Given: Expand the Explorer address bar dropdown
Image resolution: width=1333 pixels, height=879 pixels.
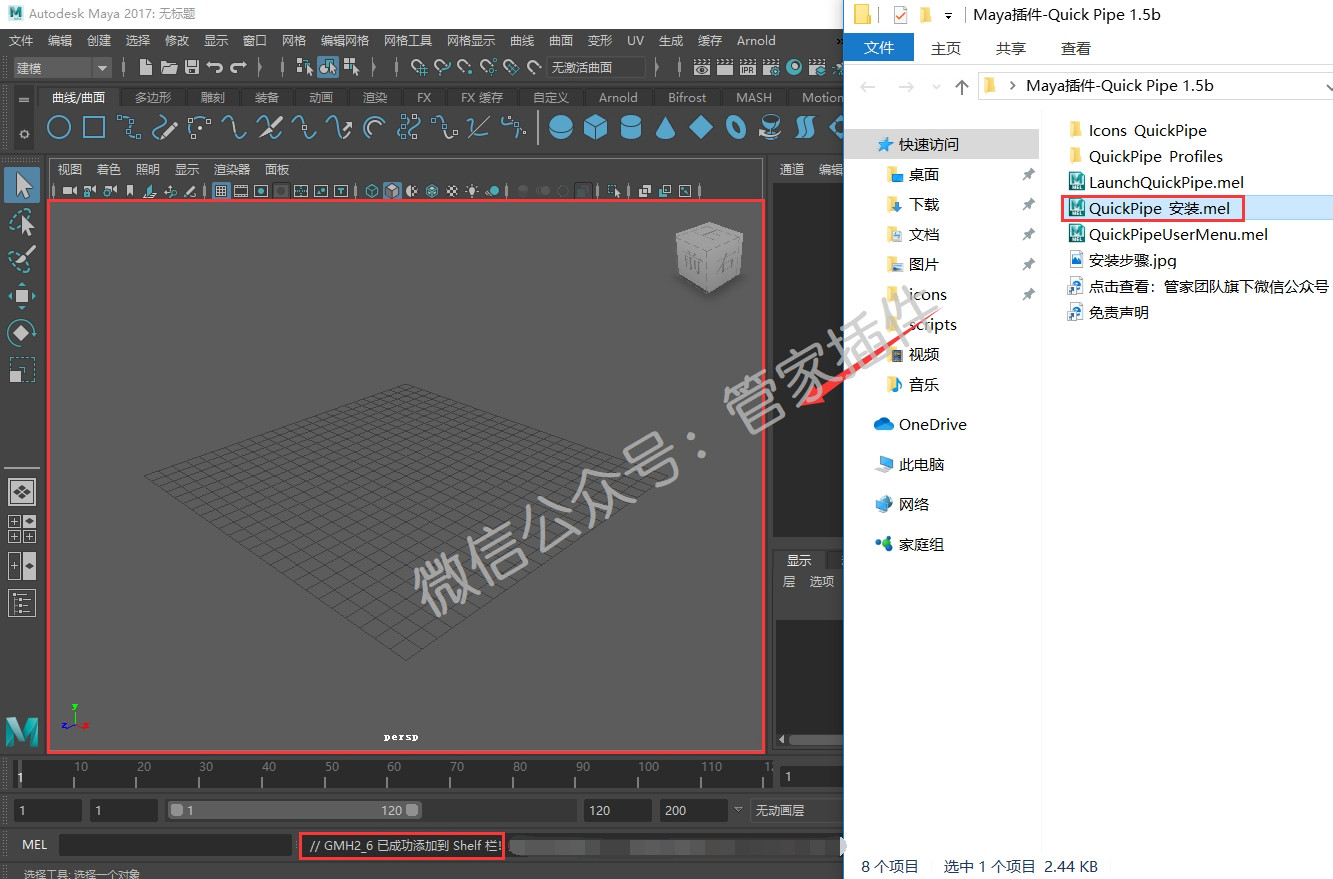Looking at the screenshot, I should (x=1324, y=86).
